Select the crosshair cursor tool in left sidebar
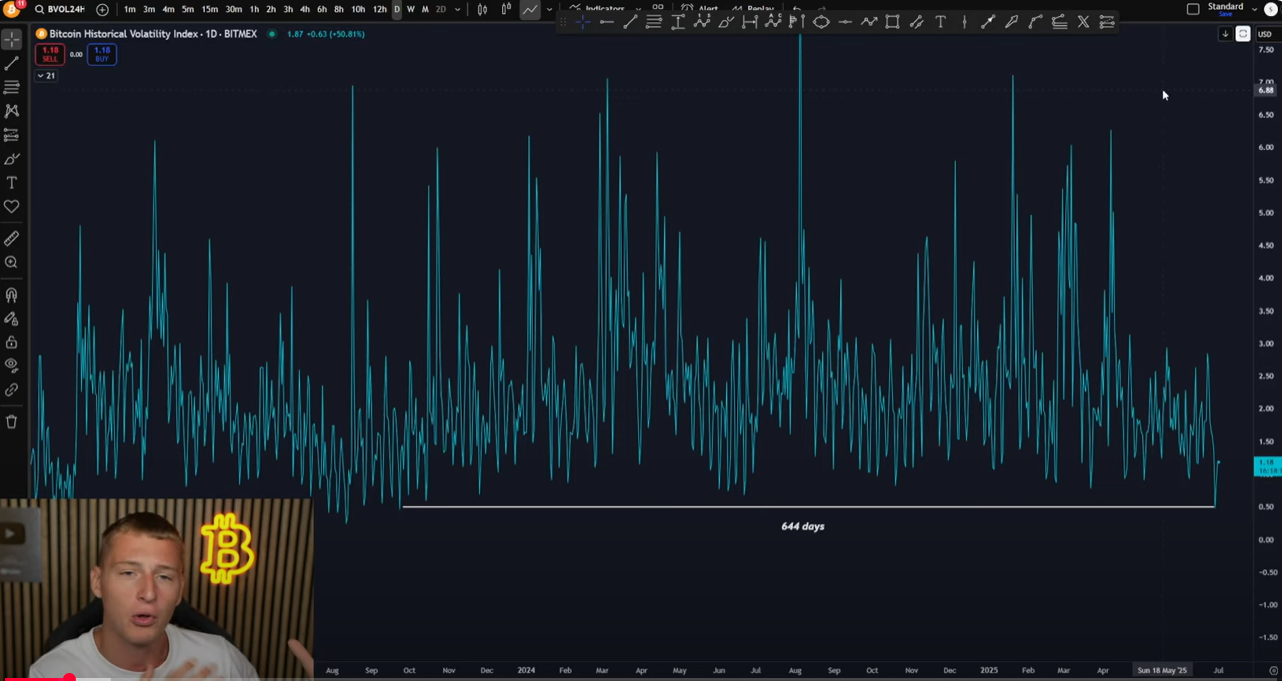Image resolution: width=1282 pixels, height=681 pixels. point(12,39)
